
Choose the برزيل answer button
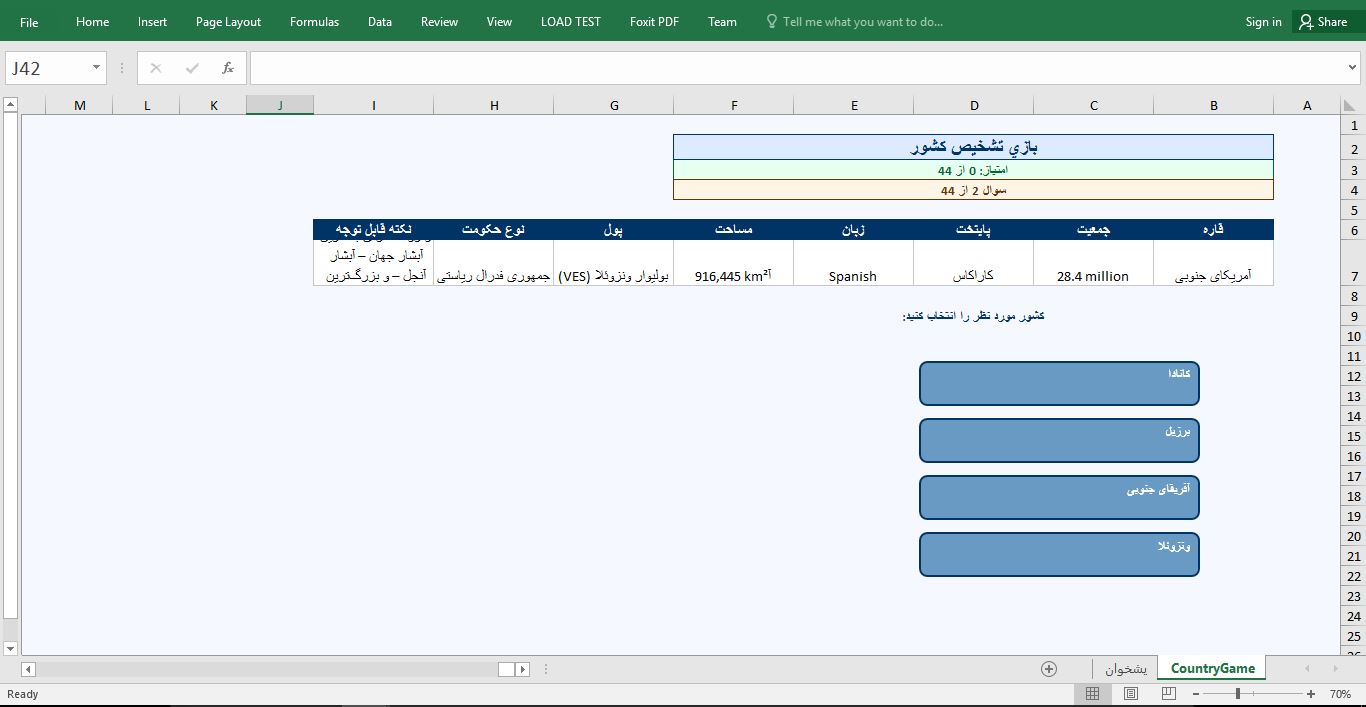coord(1059,441)
